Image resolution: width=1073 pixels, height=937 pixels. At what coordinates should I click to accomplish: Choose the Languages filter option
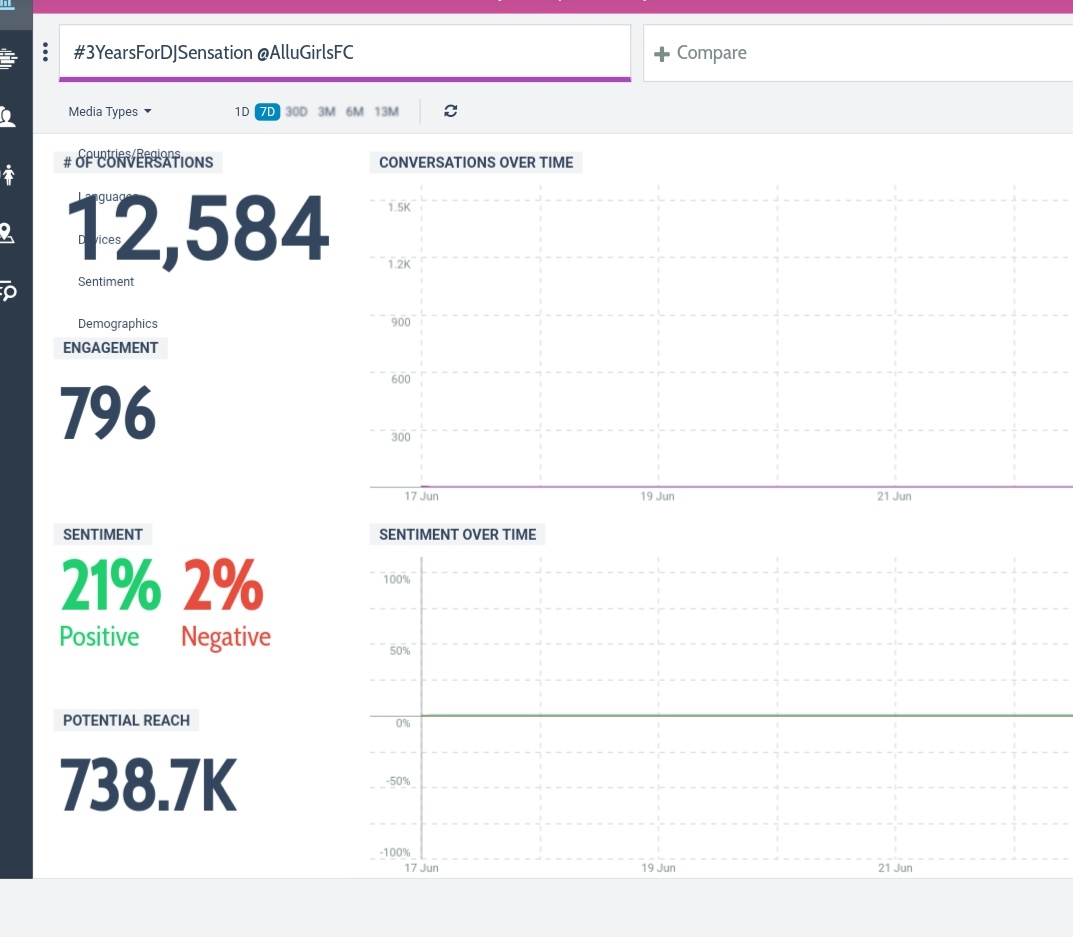tap(108, 196)
